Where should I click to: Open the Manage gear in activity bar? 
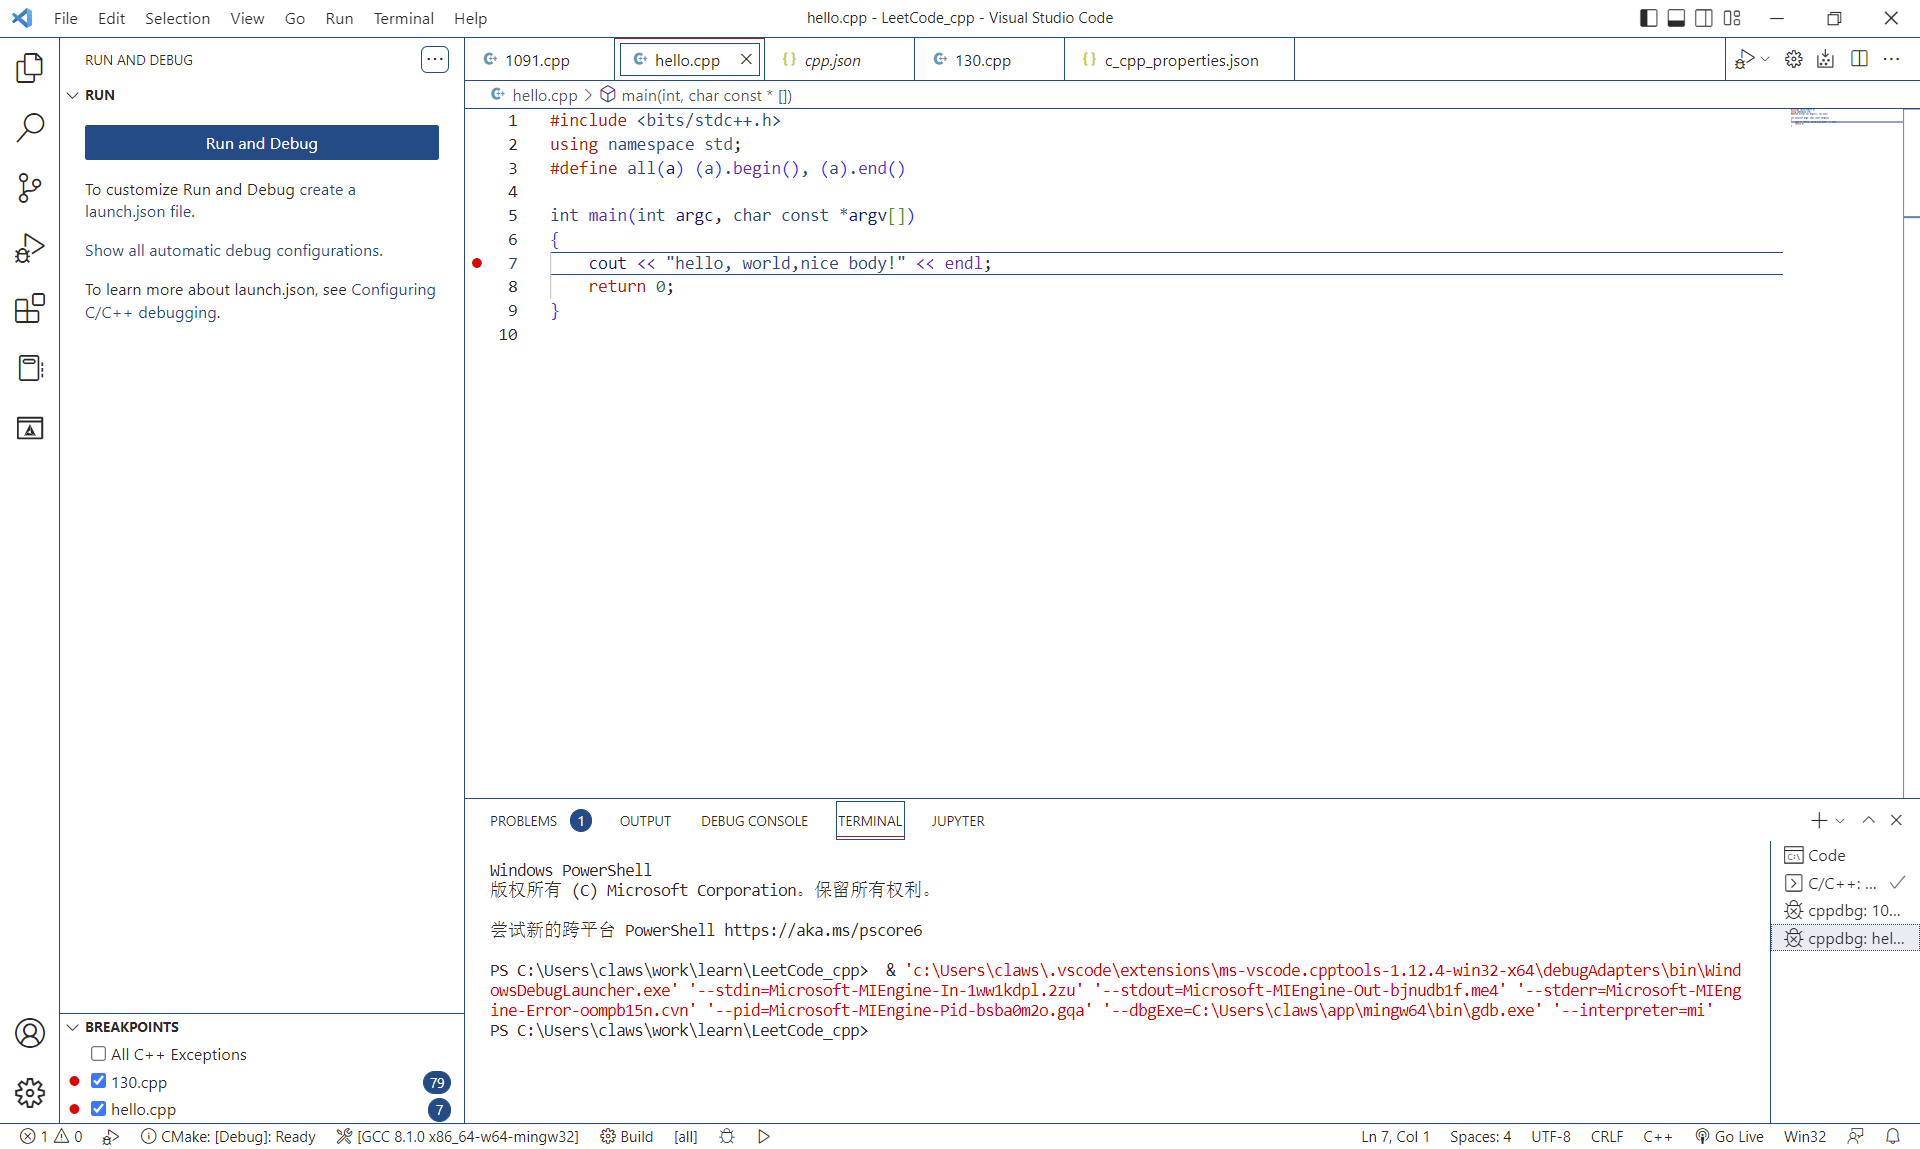pyautogui.click(x=30, y=1093)
